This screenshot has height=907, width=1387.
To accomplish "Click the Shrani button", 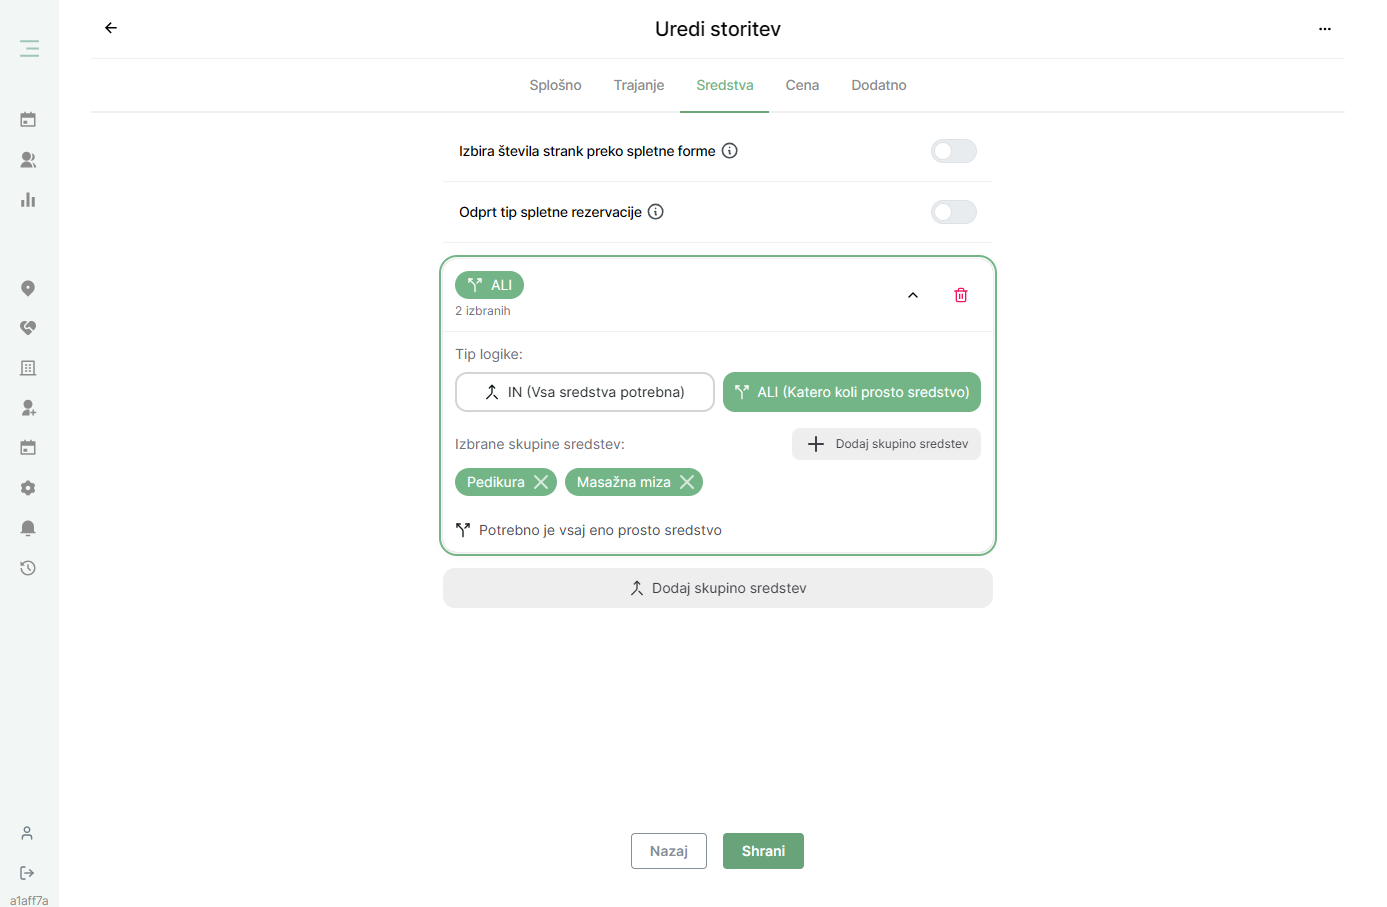I will [763, 851].
